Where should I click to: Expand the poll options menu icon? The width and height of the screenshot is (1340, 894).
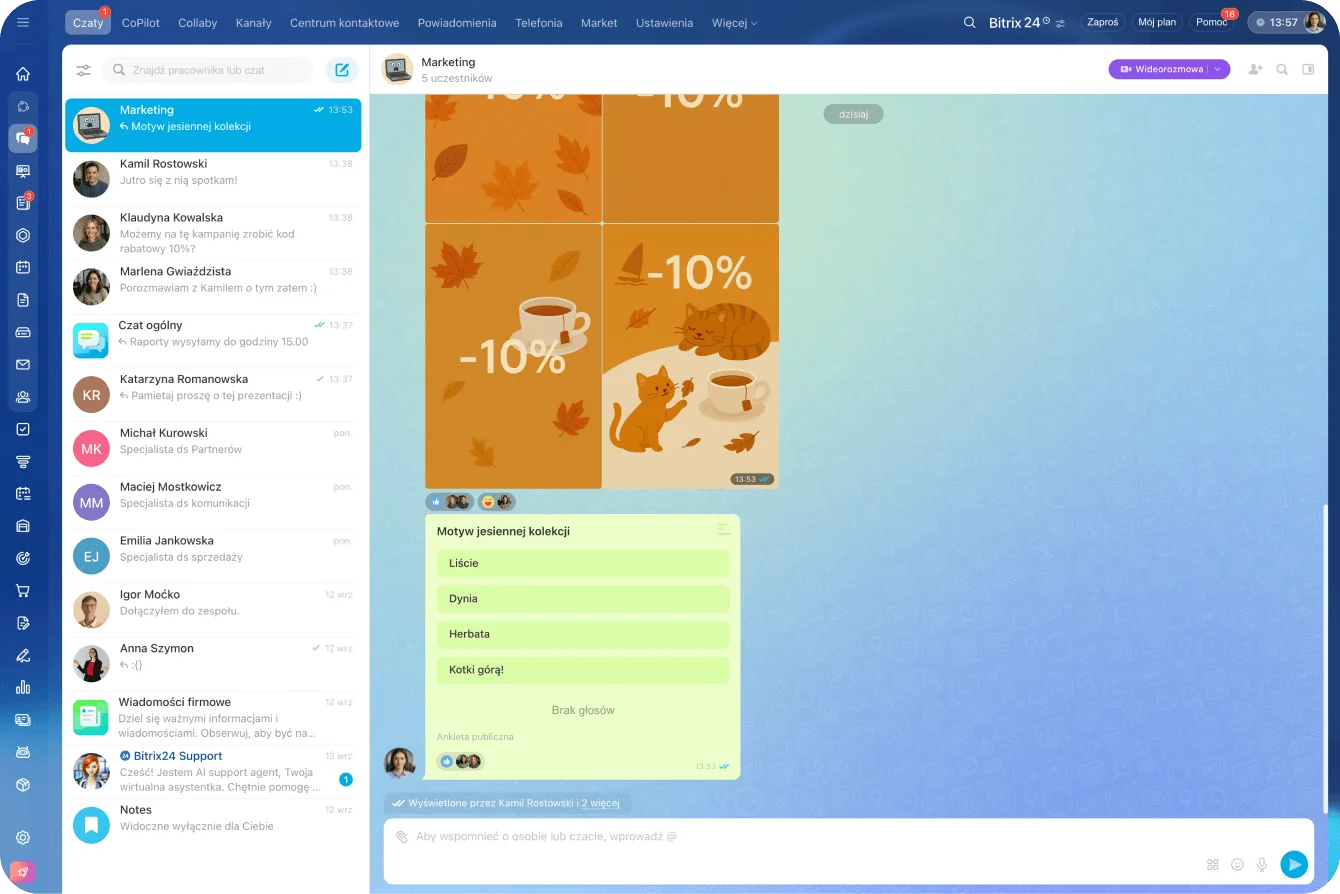tap(723, 530)
